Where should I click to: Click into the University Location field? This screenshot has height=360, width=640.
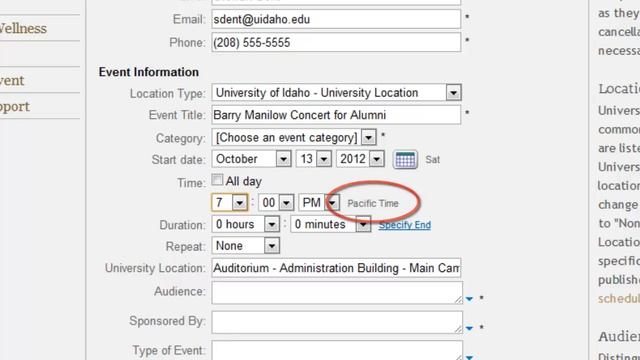pyautogui.click(x=336, y=268)
